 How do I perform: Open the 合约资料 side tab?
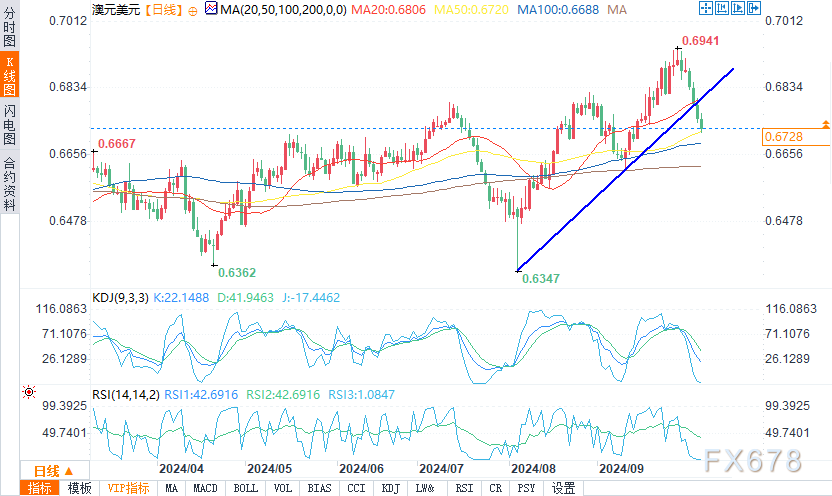(x=9, y=184)
